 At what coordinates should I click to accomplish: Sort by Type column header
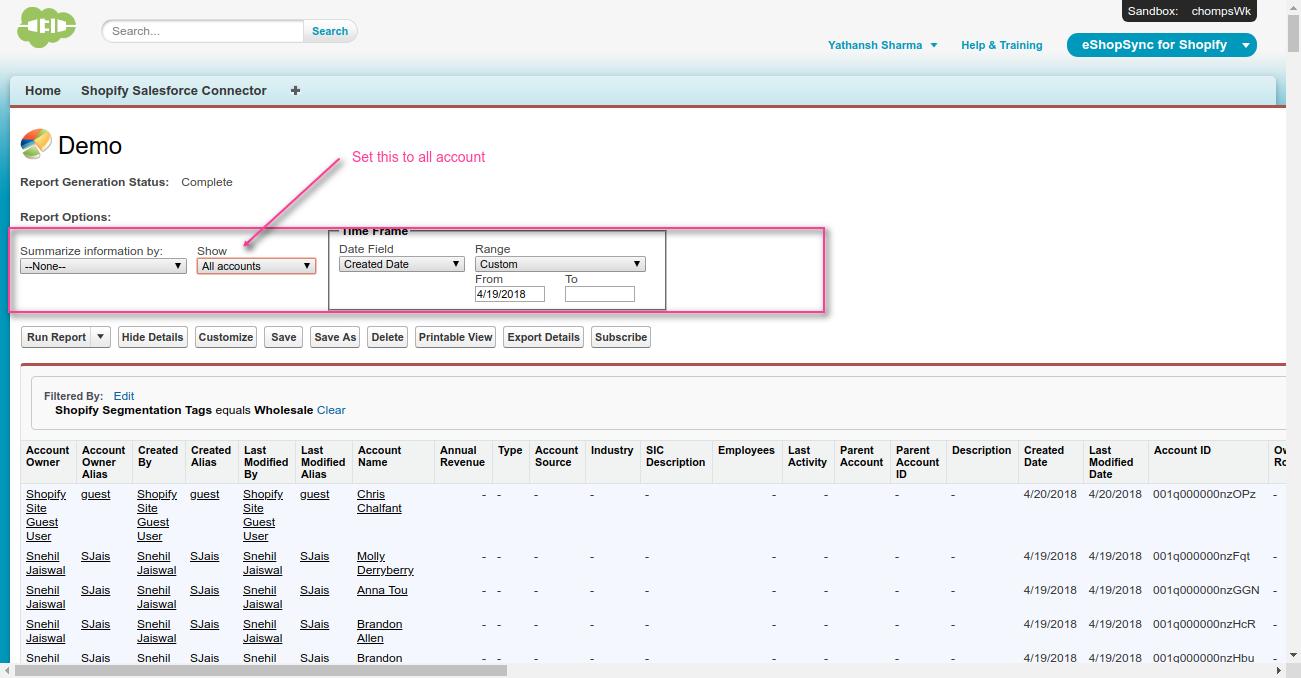[x=510, y=450]
